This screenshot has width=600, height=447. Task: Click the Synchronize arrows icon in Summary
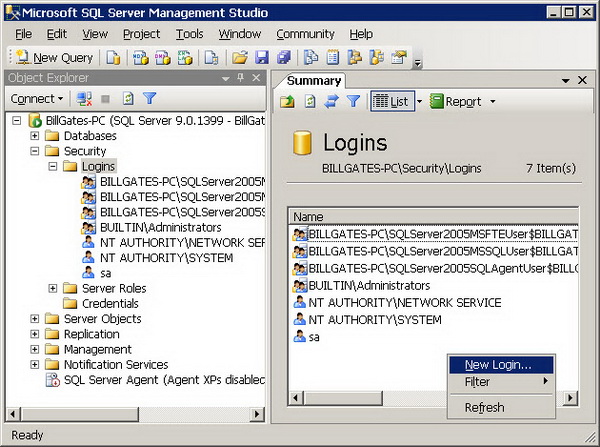(x=331, y=102)
